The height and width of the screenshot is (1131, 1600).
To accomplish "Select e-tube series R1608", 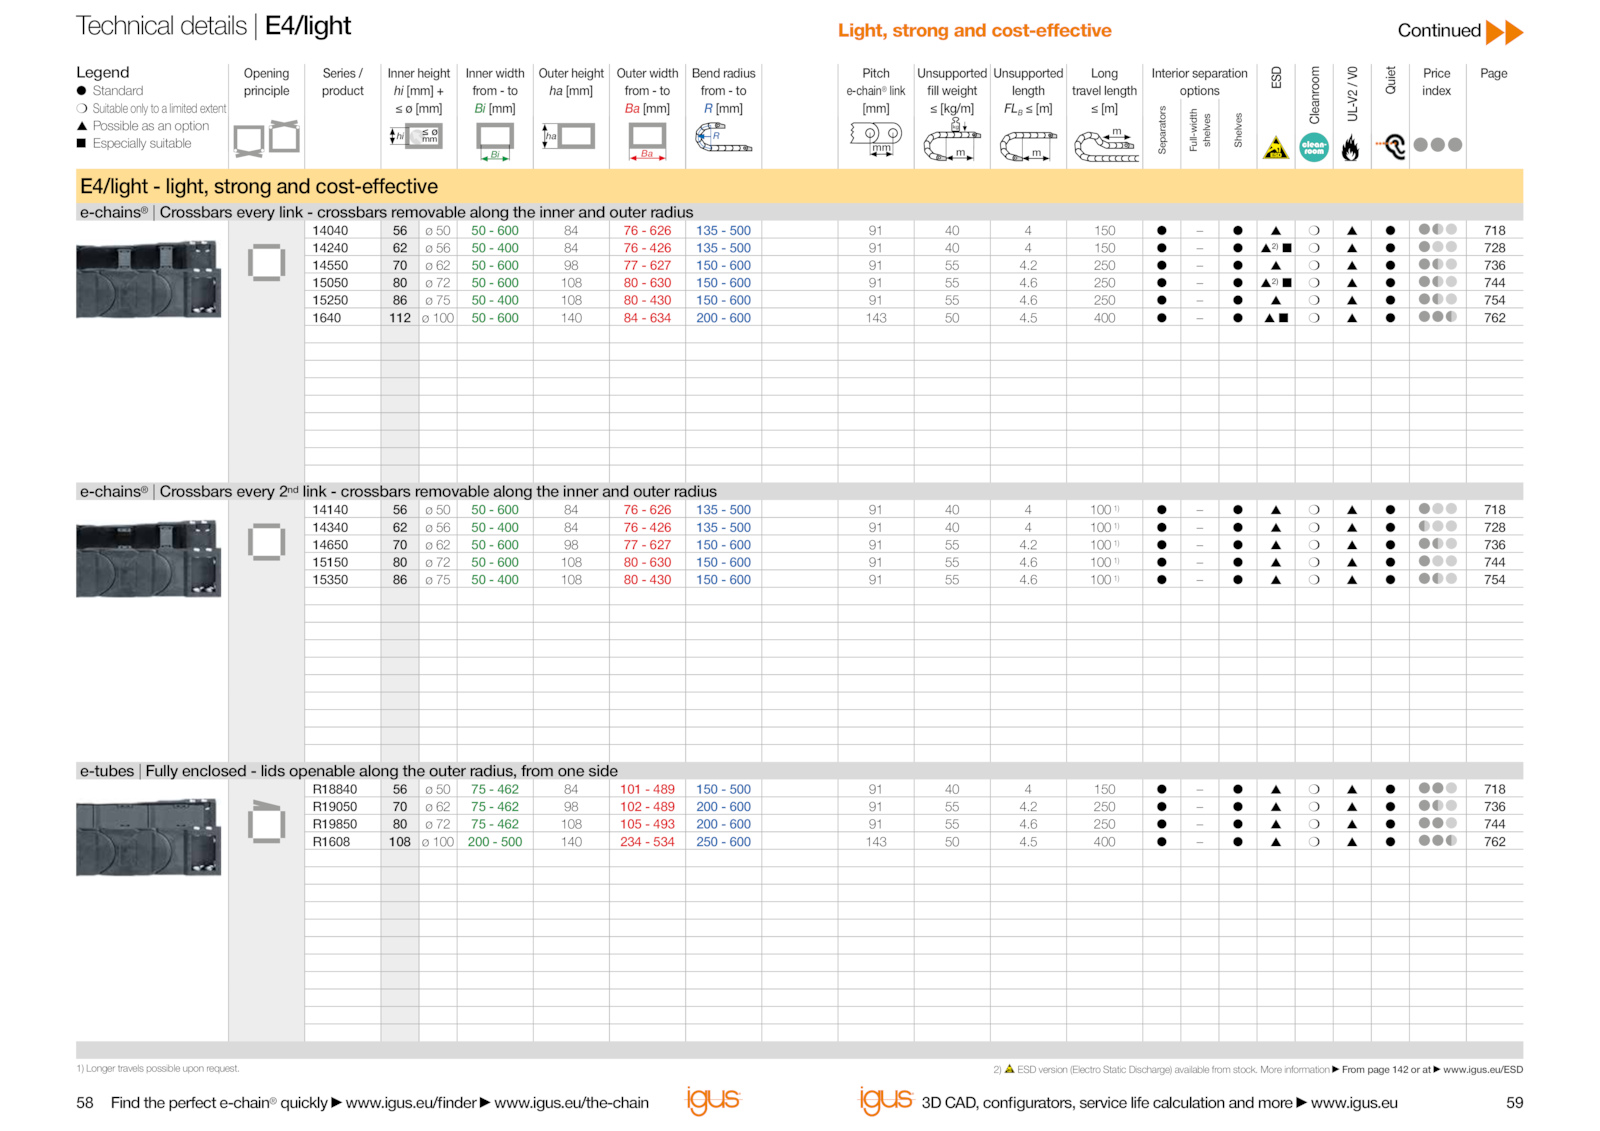I will pyautogui.click(x=332, y=842).
